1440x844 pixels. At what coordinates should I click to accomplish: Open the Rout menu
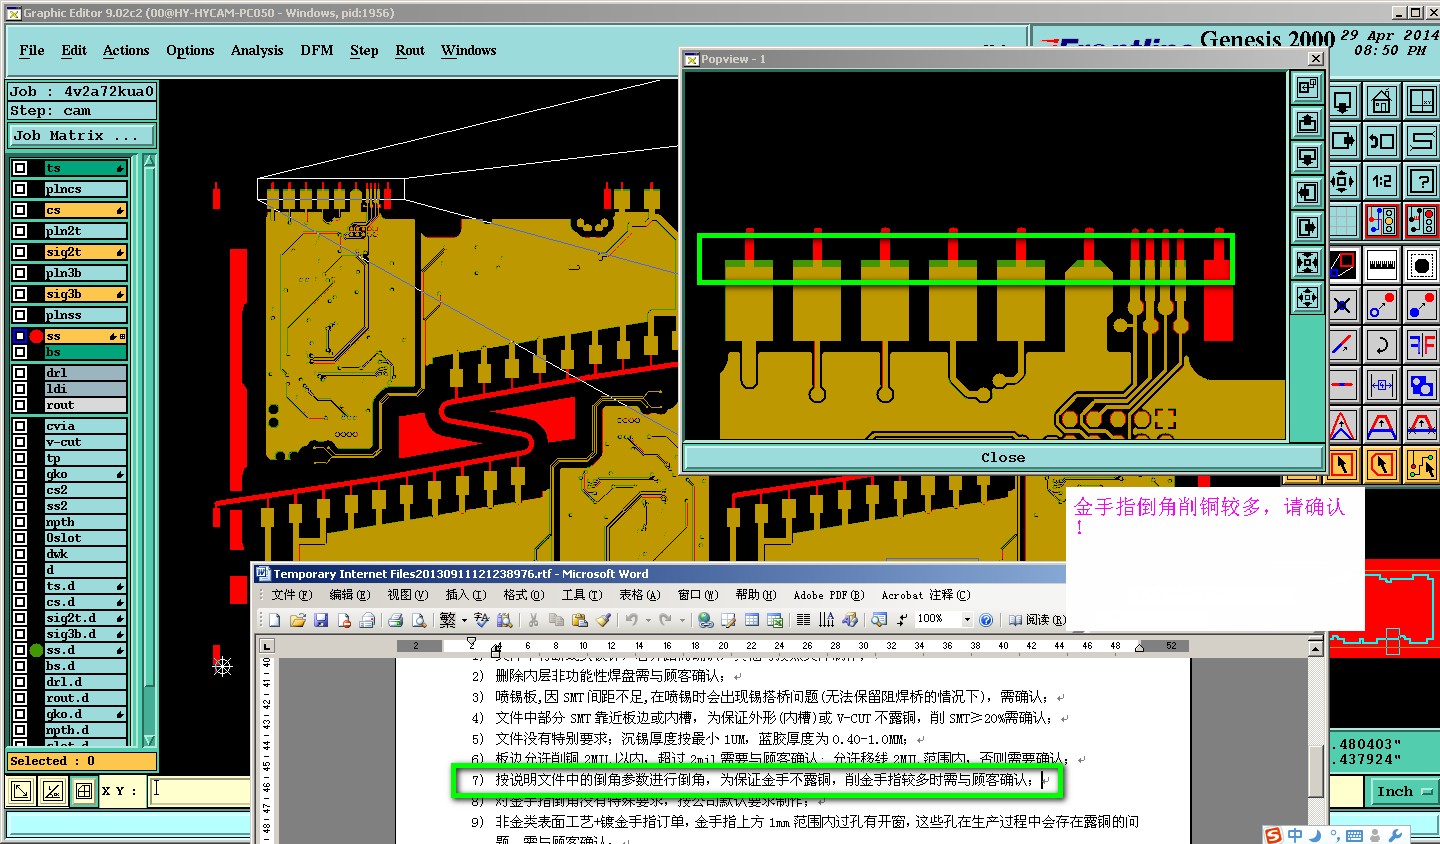point(410,50)
